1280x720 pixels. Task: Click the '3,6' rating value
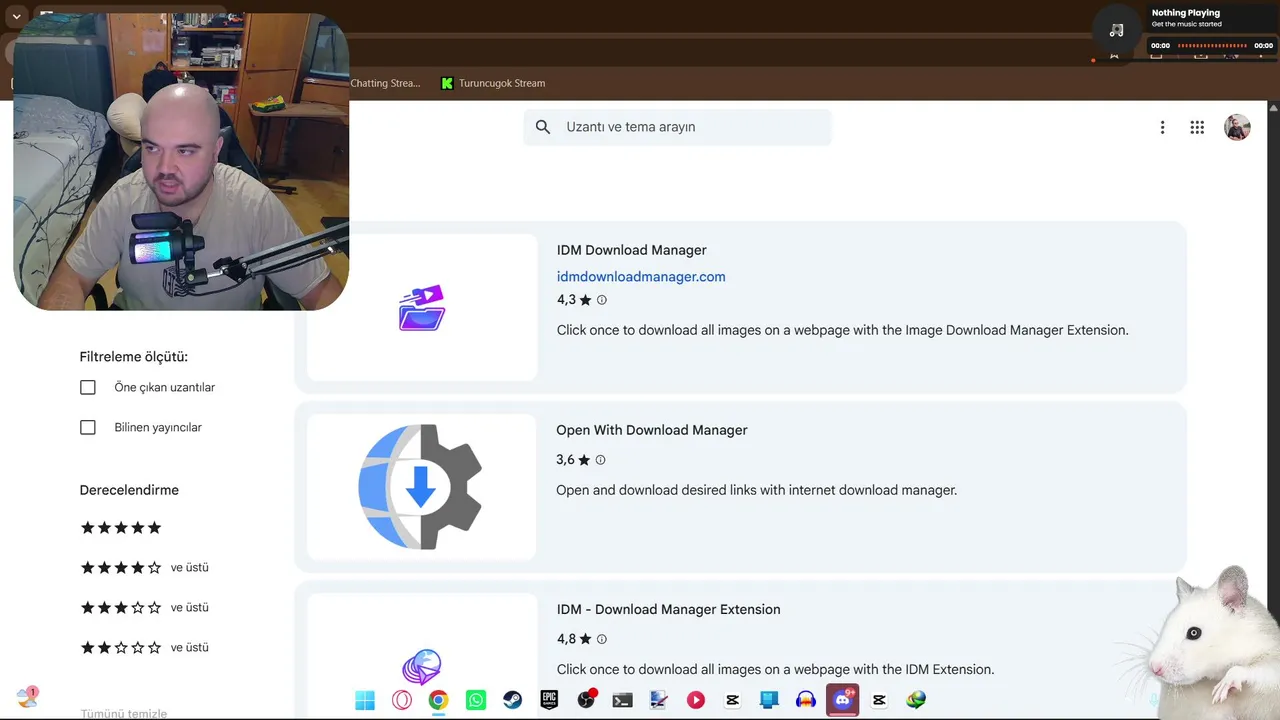tap(565, 460)
